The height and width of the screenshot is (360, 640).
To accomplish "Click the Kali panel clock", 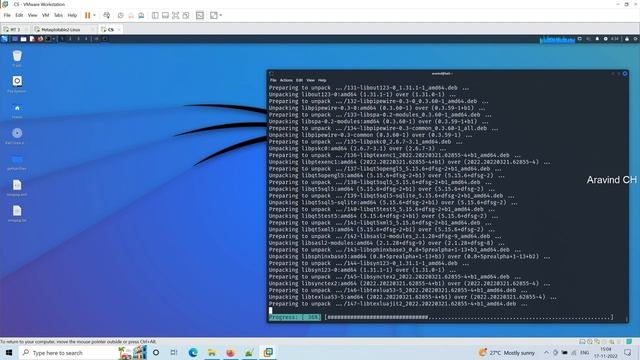I will point(615,39).
